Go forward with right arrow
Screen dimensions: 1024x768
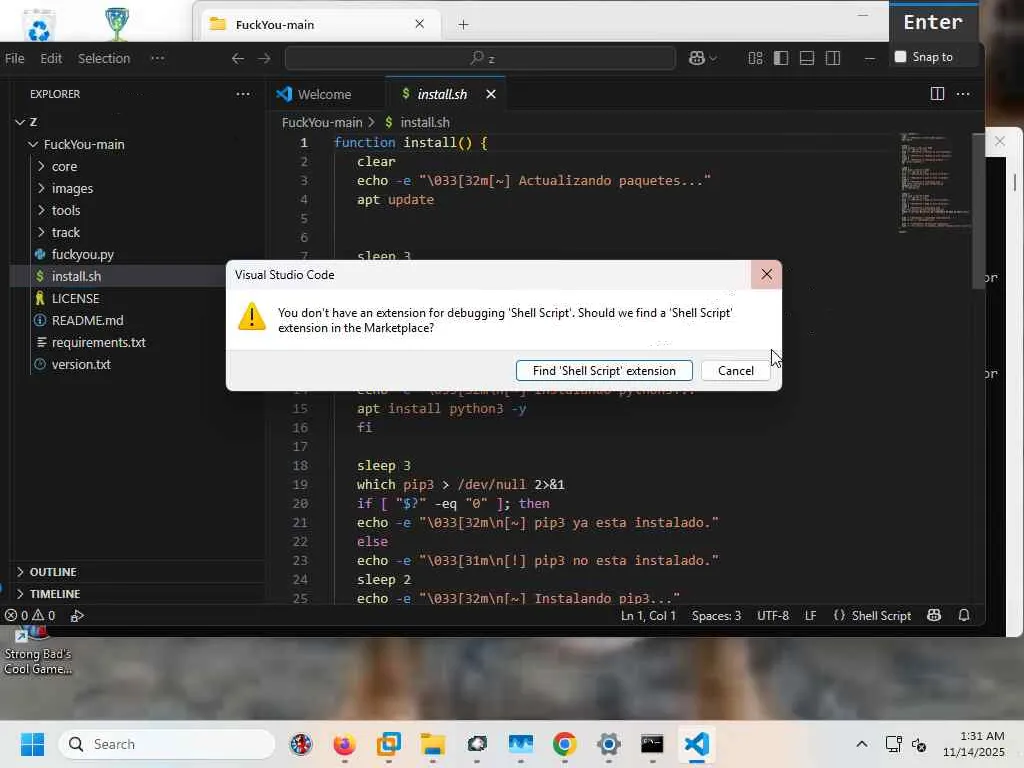264,58
